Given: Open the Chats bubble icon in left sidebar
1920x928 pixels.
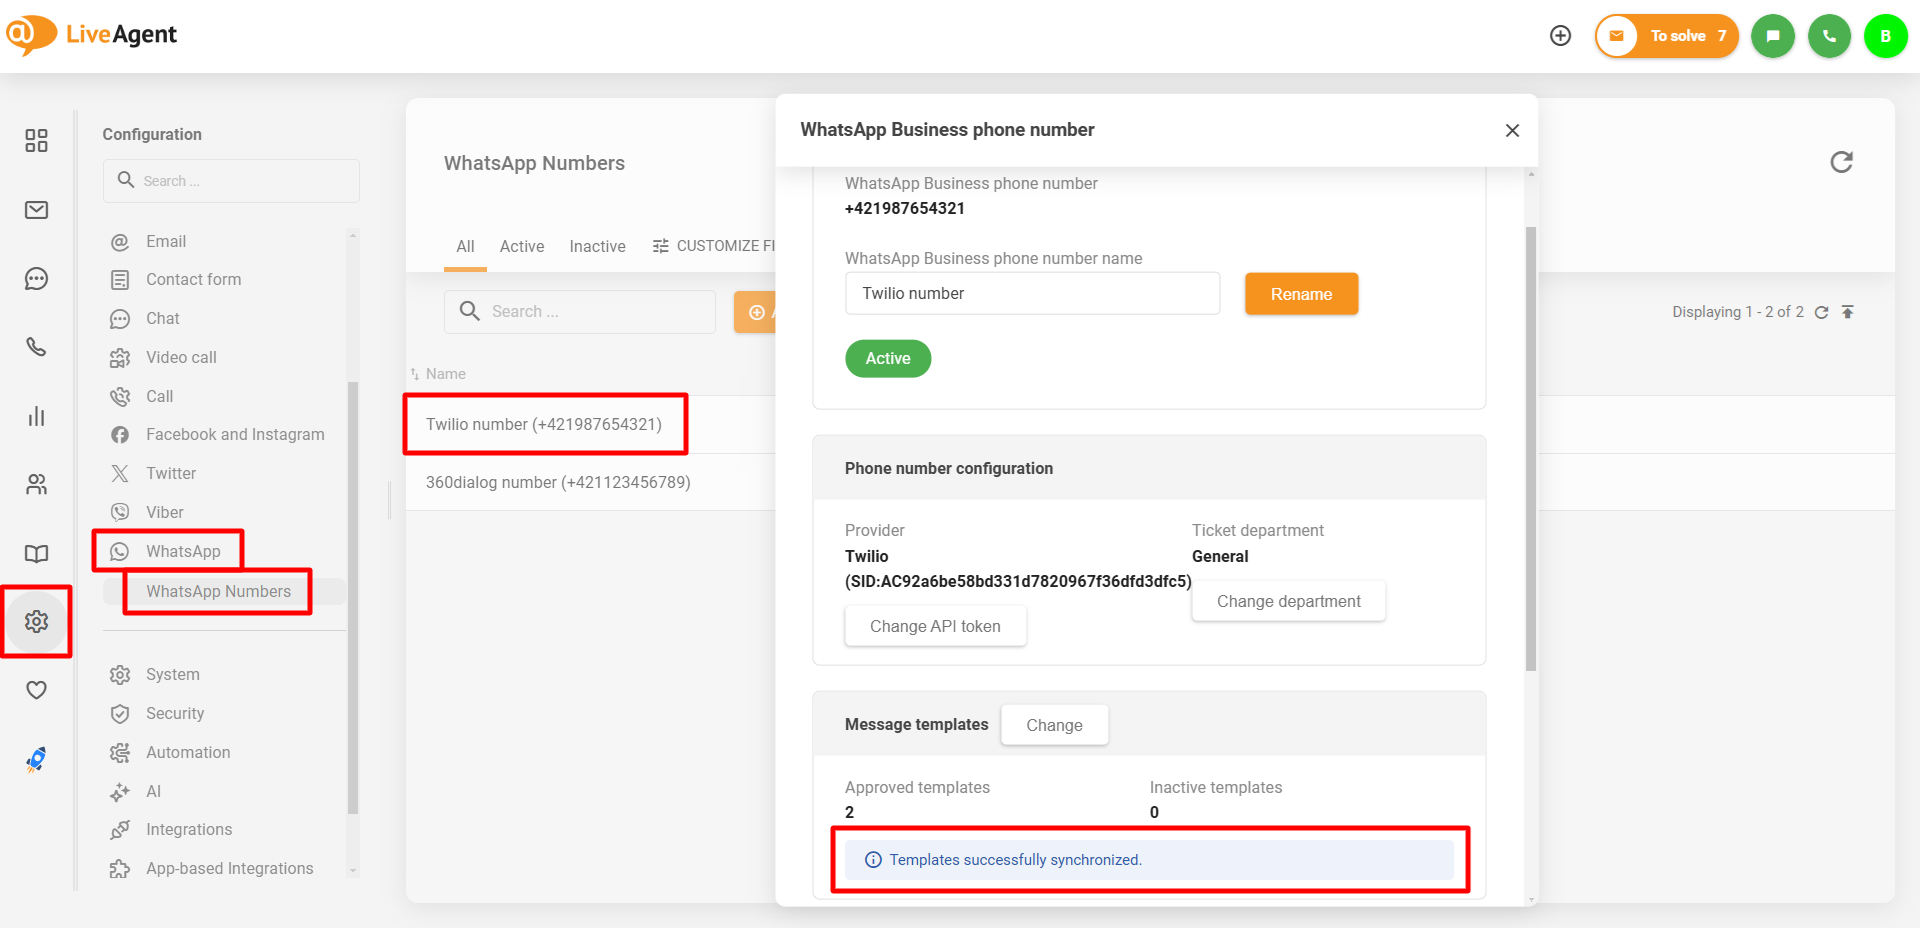Looking at the screenshot, I should pos(37,279).
